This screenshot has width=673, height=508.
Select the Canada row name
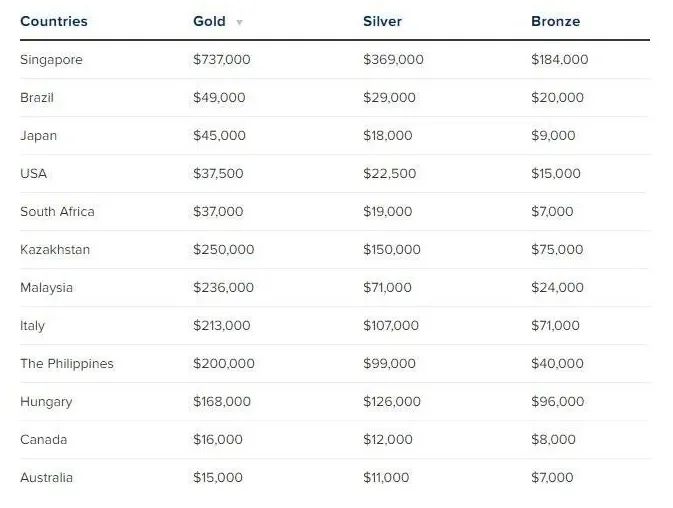point(43,439)
